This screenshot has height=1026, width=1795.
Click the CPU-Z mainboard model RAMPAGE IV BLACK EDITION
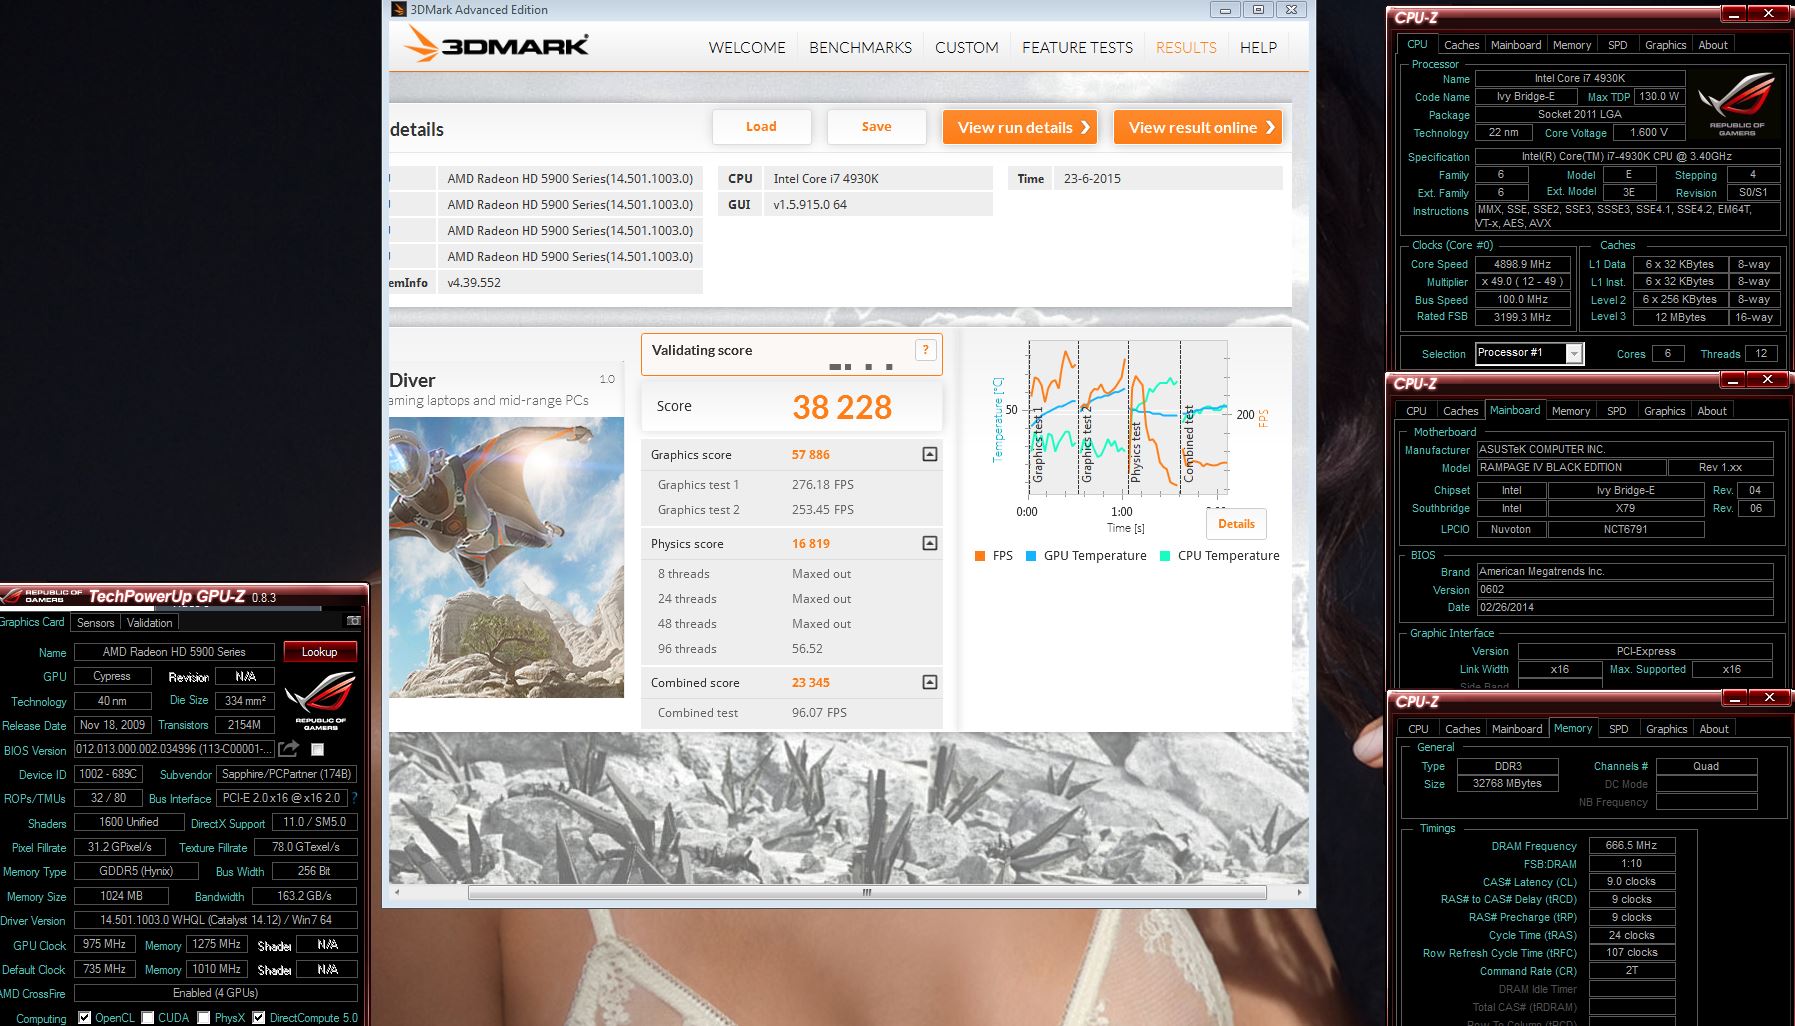pos(1571,468)
